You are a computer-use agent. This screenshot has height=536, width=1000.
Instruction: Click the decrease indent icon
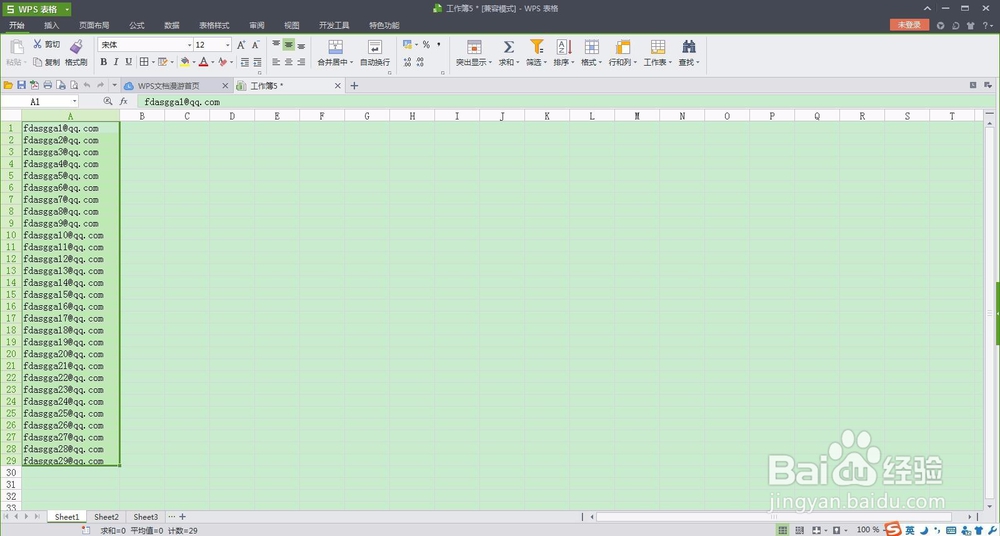click(245, 62)
